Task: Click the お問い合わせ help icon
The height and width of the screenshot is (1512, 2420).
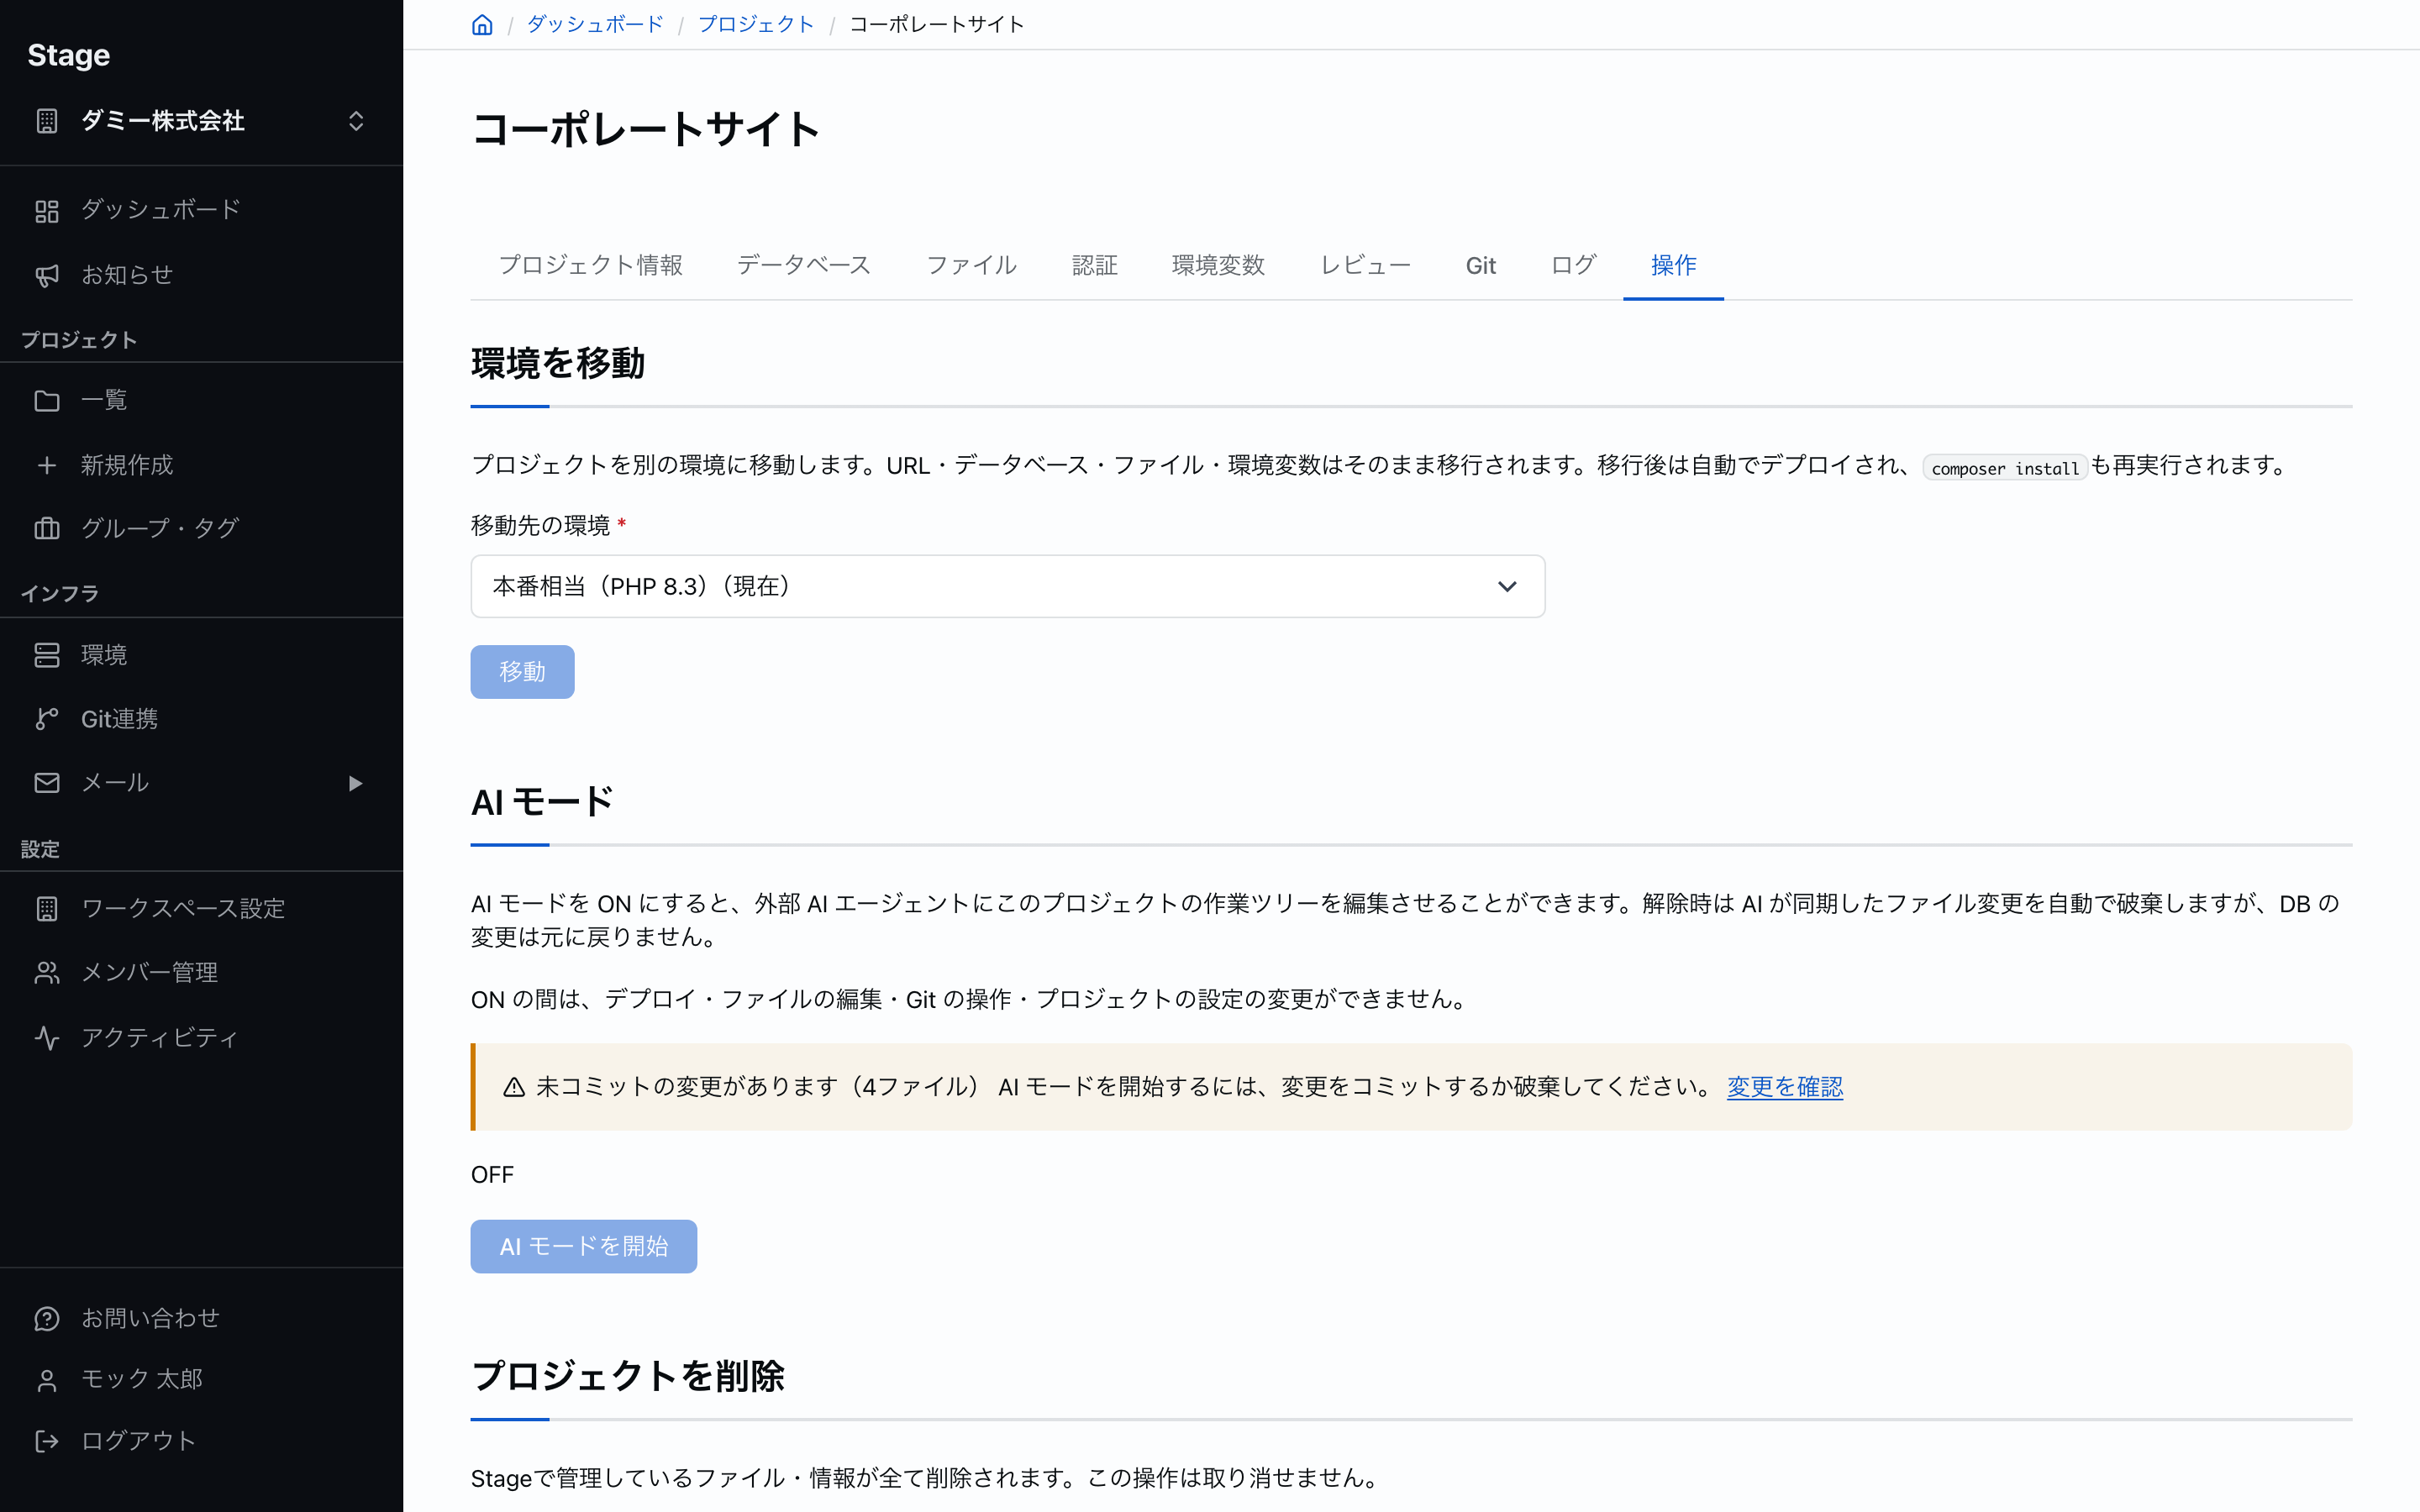Action: click(47, 1319)
